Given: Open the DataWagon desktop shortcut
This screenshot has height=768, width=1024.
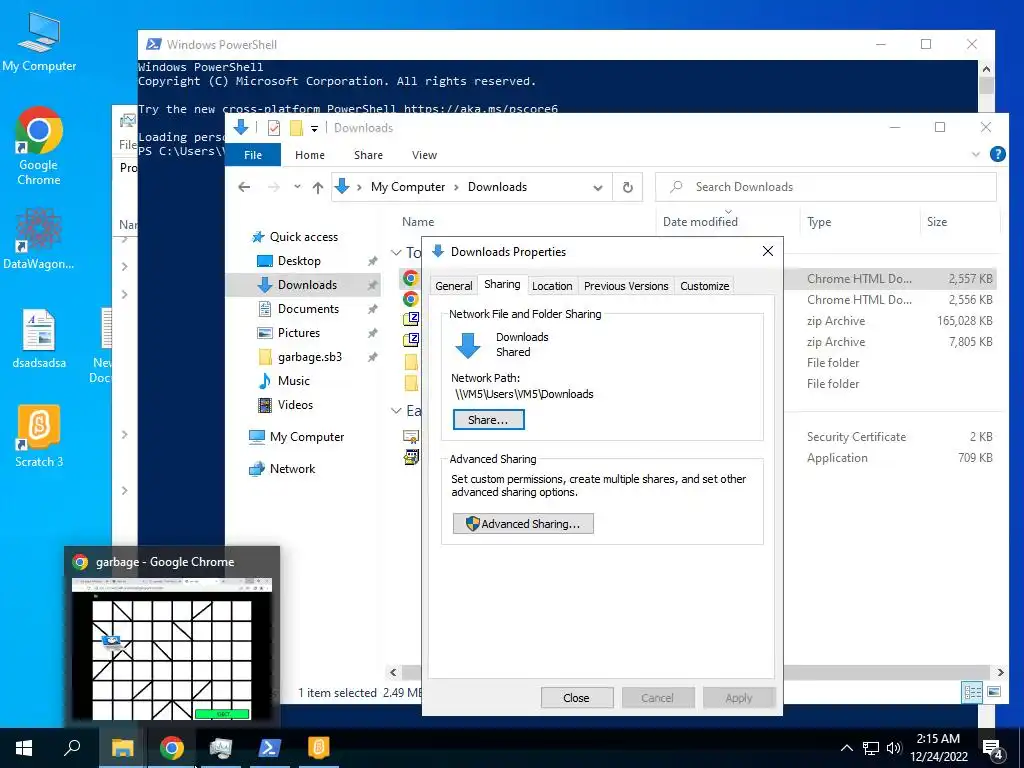Looking at the screenshot, I should pos(39,238).
